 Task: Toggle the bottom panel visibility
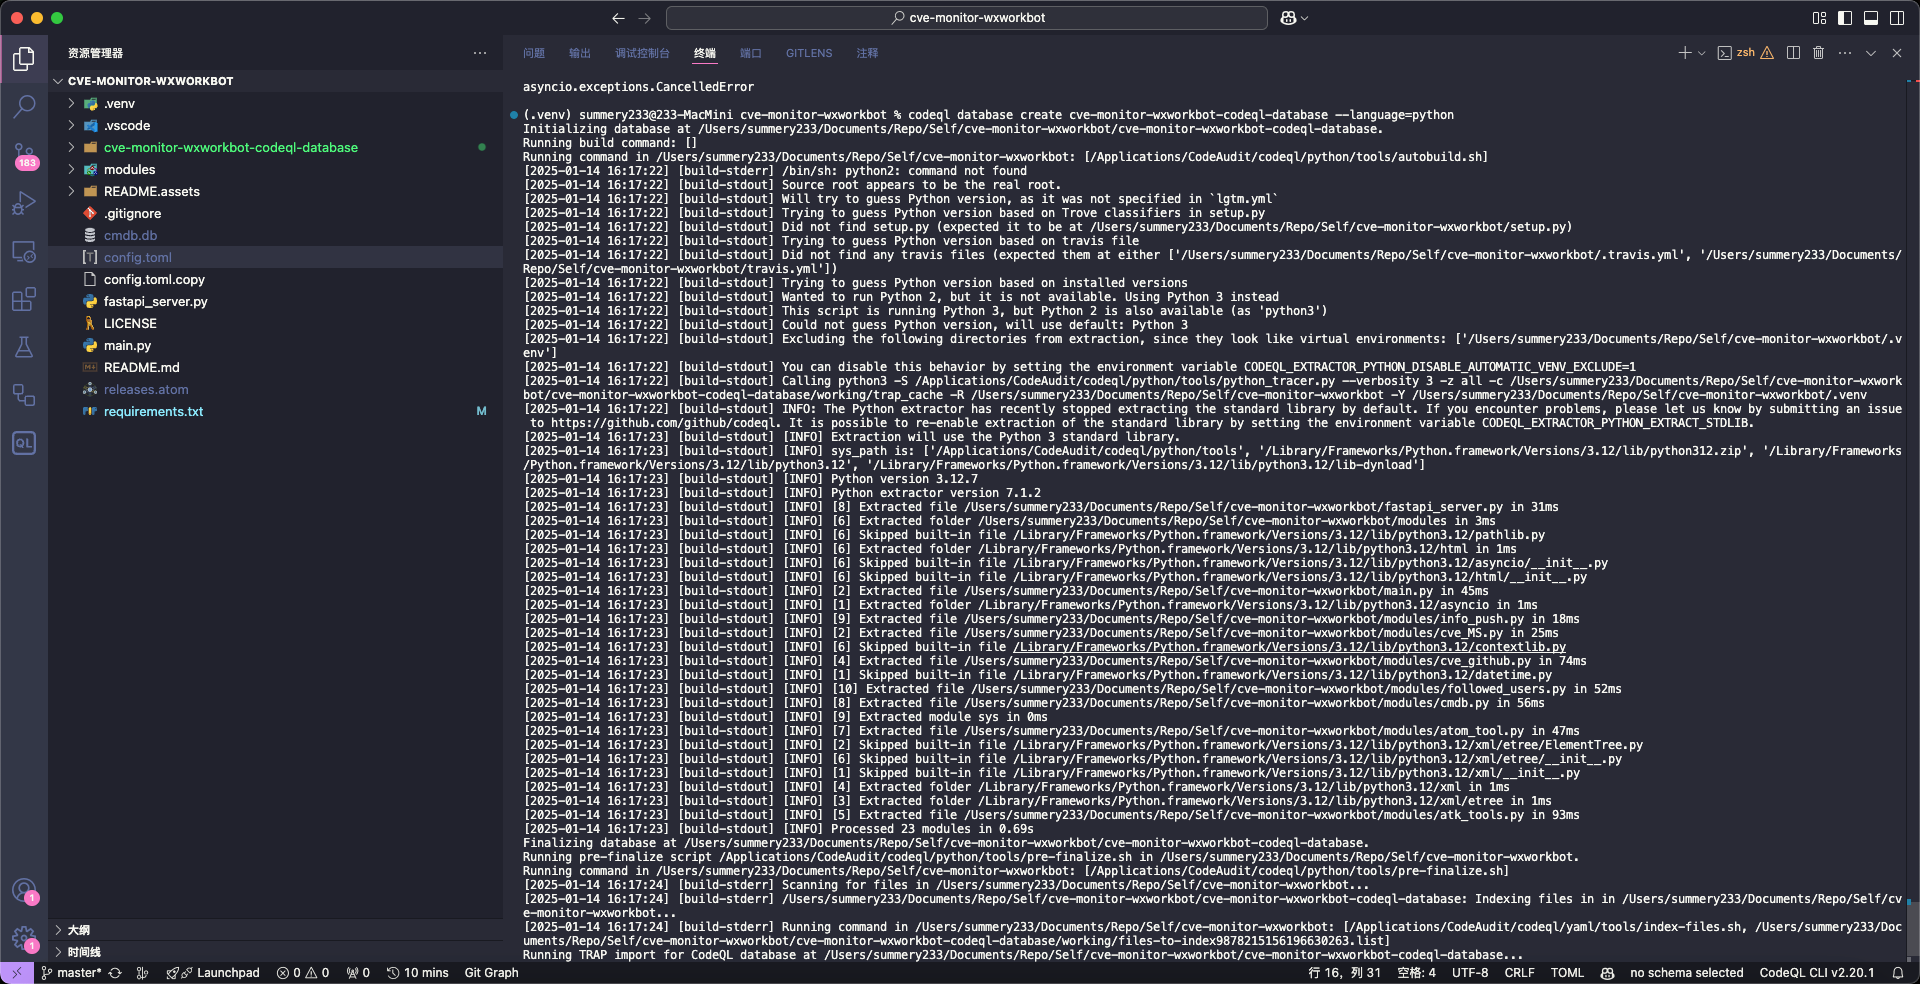[1871, 18]
